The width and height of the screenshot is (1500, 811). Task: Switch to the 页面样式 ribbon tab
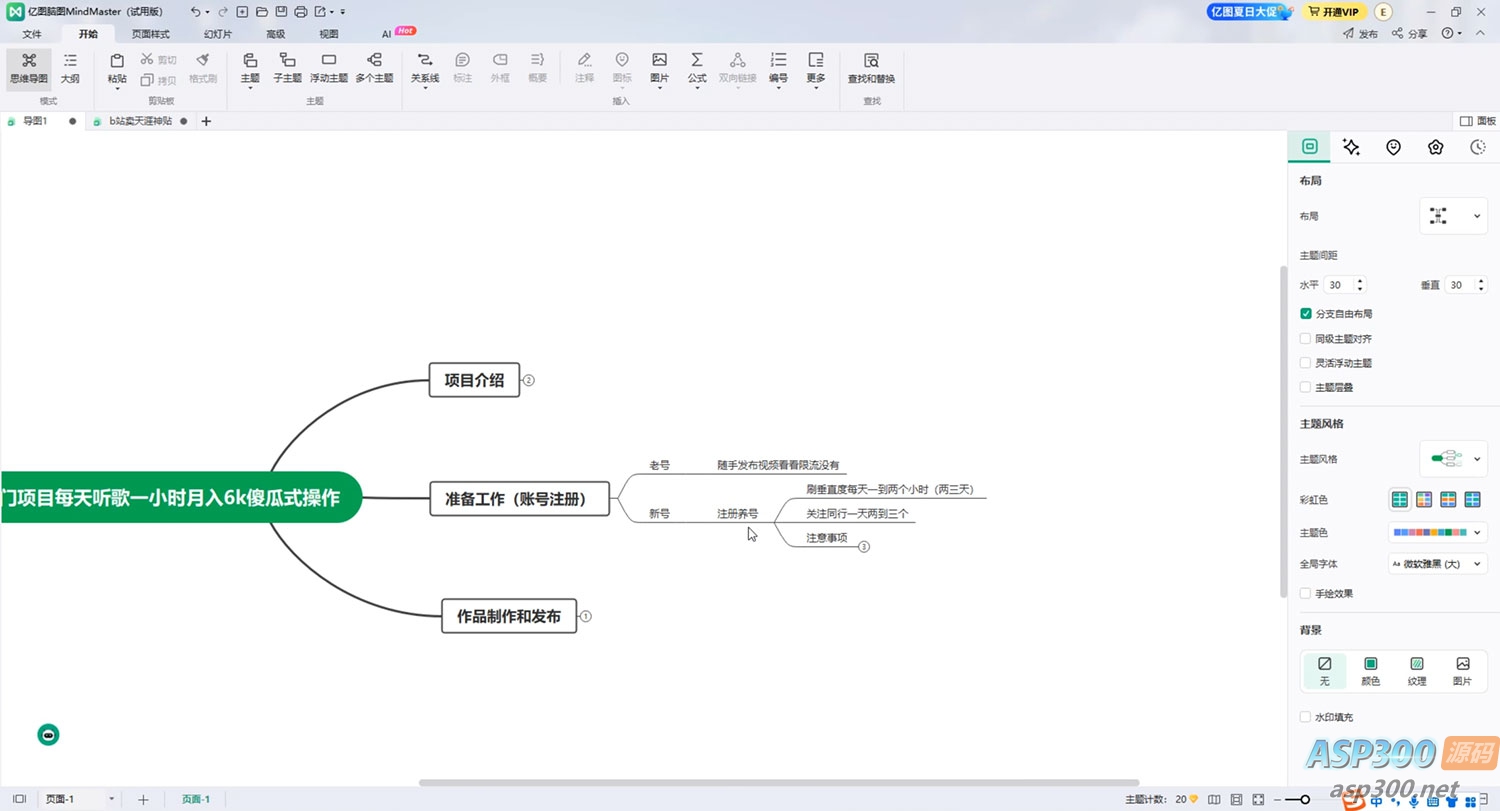(x=151, y=34)
